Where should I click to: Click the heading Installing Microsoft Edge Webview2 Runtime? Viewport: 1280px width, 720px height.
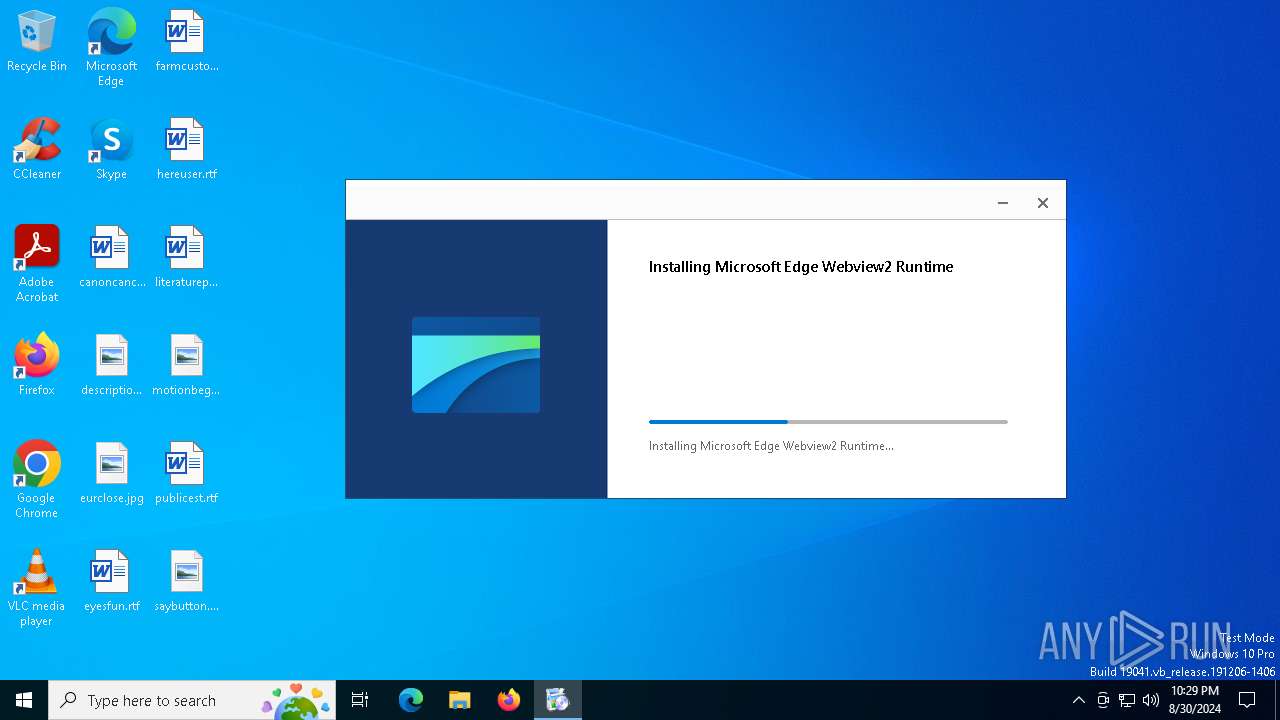pos(801,267)
